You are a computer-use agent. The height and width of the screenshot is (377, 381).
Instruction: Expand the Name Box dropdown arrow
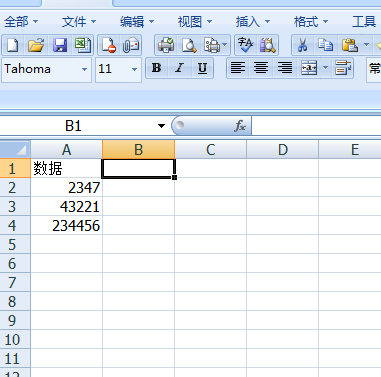(161, 126)
